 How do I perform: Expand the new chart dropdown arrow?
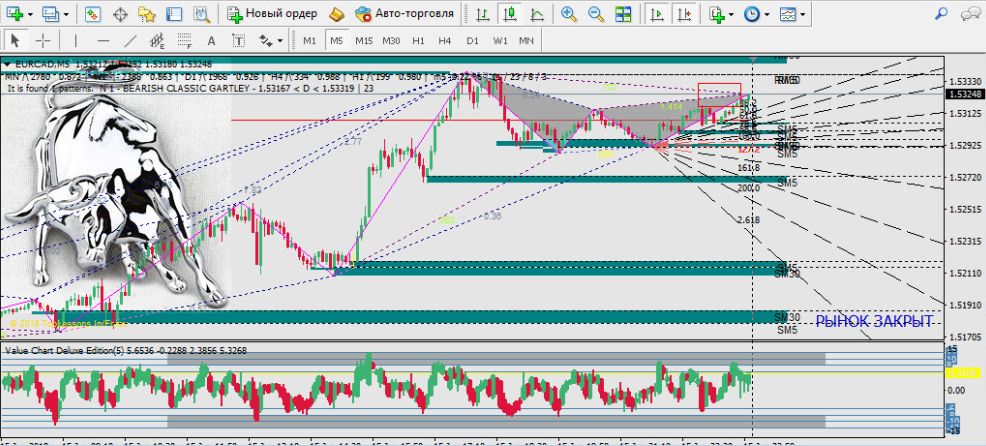[30, 14]
